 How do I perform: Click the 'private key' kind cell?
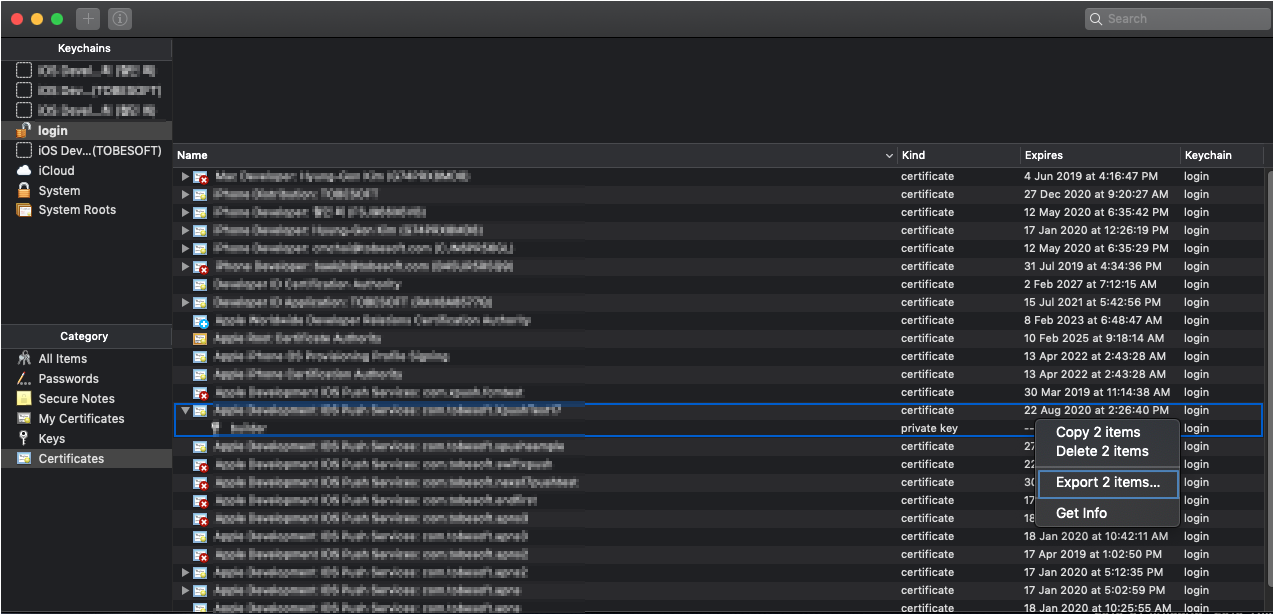[927, 428]
